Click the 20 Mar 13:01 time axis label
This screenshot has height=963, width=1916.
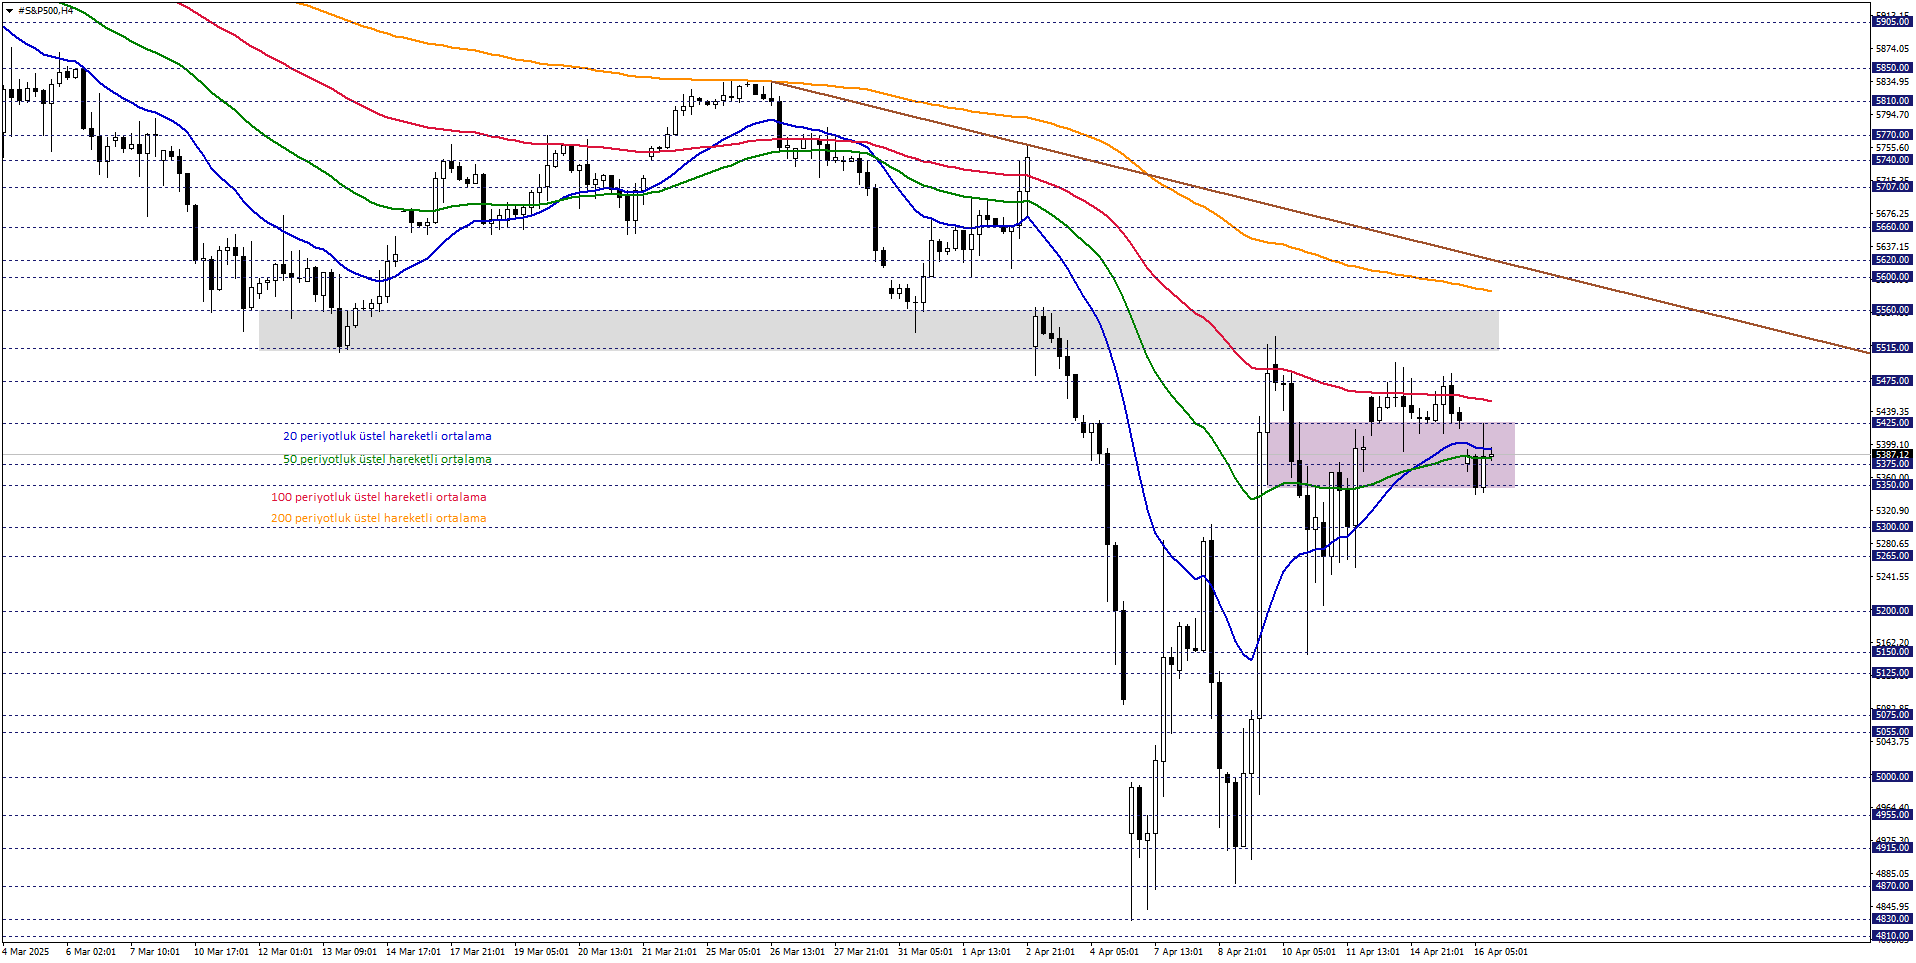(605, 952)
